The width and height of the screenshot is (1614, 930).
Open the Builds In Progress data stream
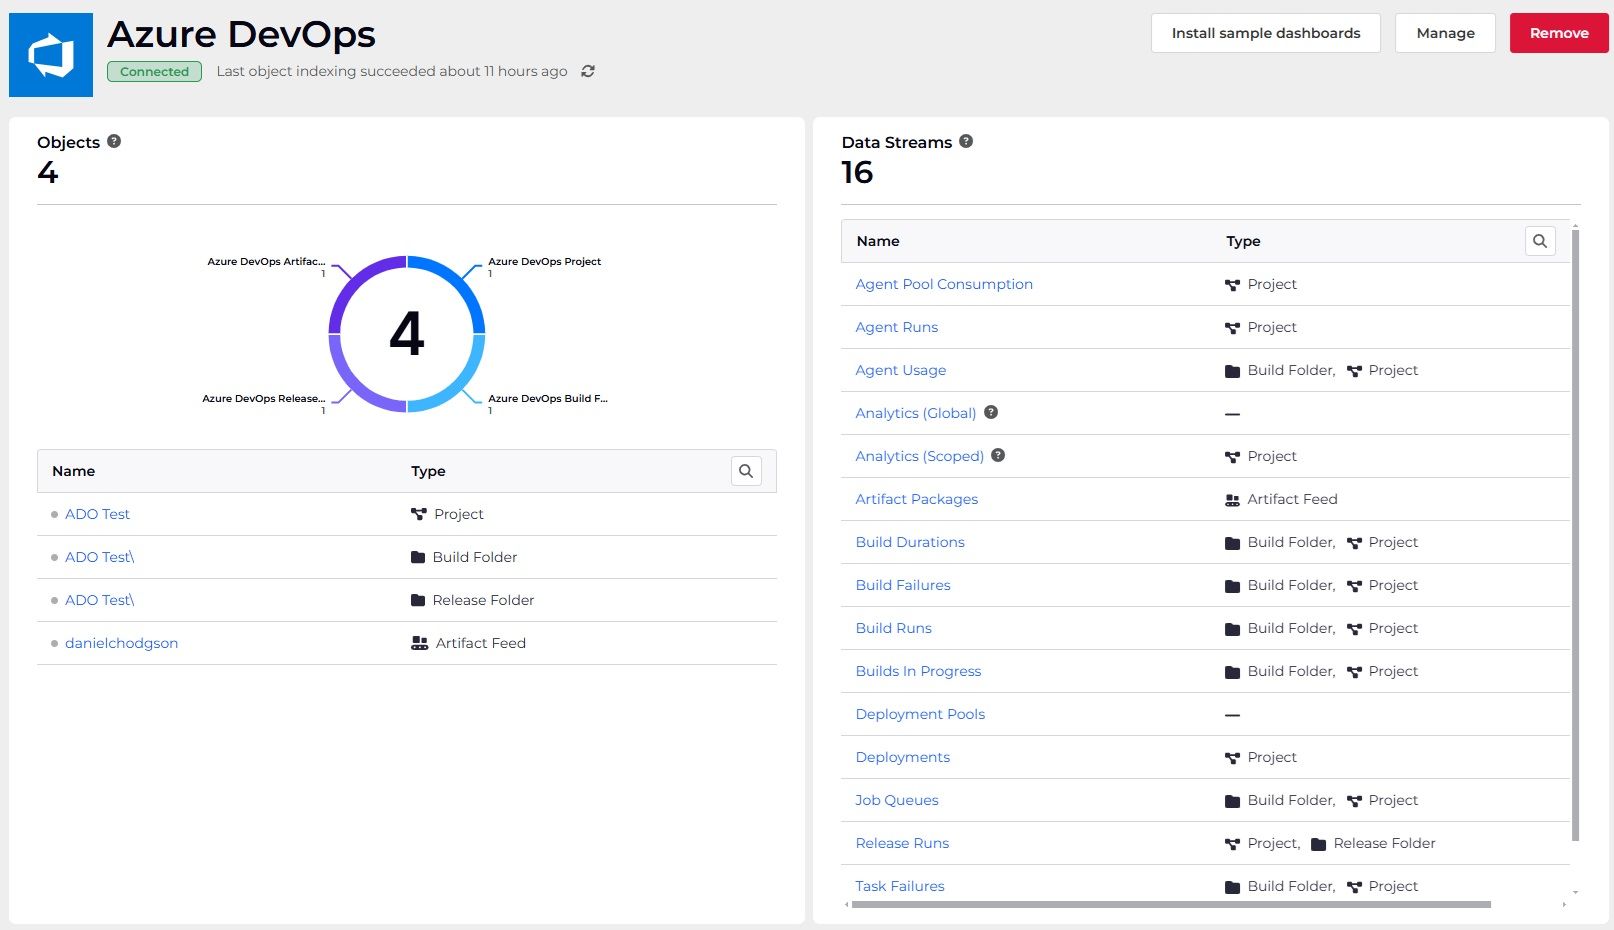(x=918, y=671)
